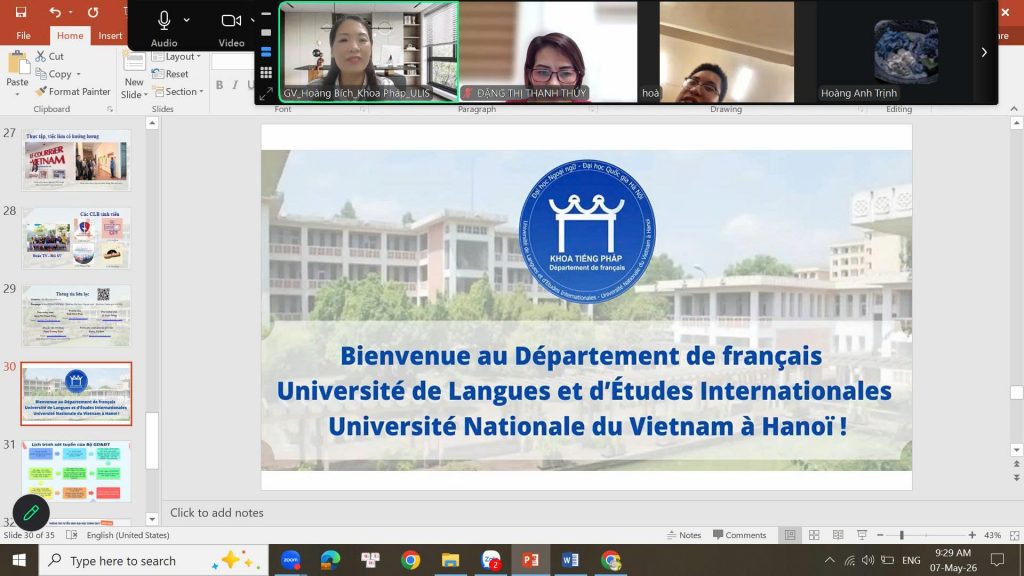This screenshot has width=1024, height=576.
Task: Select slide 31 thumbnail
Action: coord(76,472)
